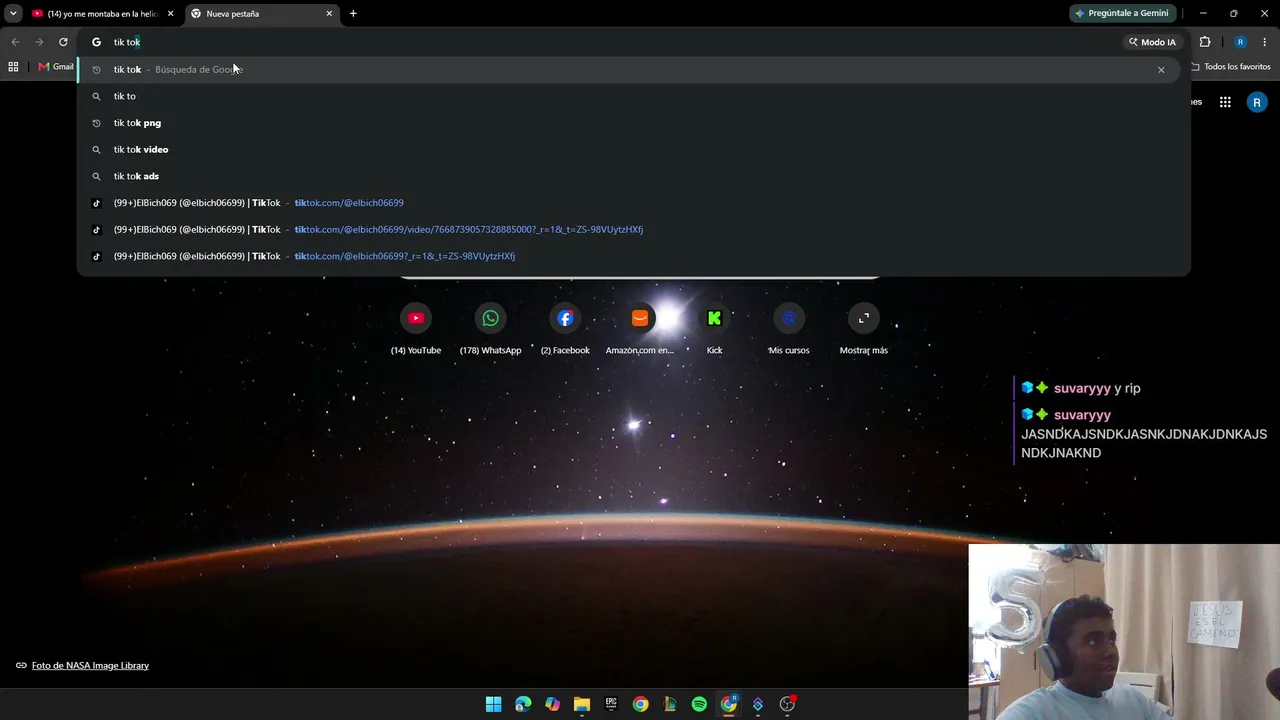Open a new tab with plus button
This screenshot has height=720, width=1280.
pos(353,14)
